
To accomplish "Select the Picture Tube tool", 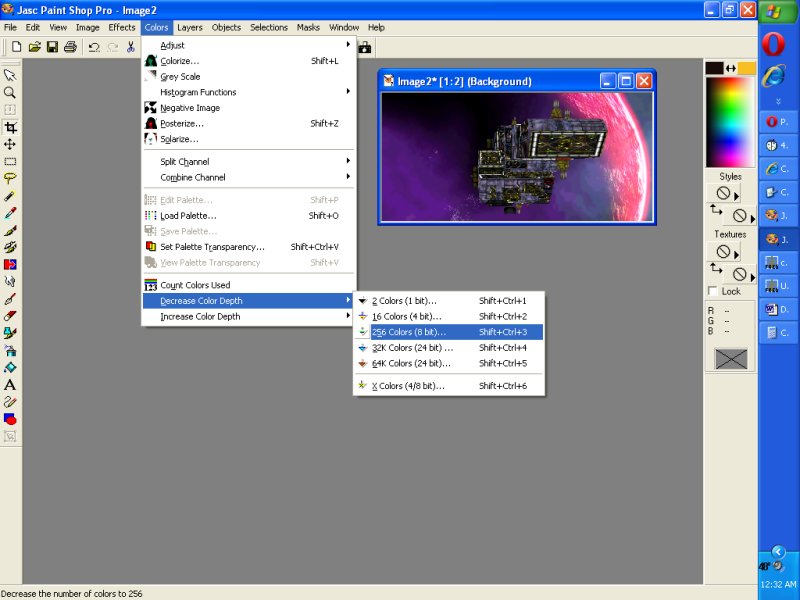I will (10, 333).
